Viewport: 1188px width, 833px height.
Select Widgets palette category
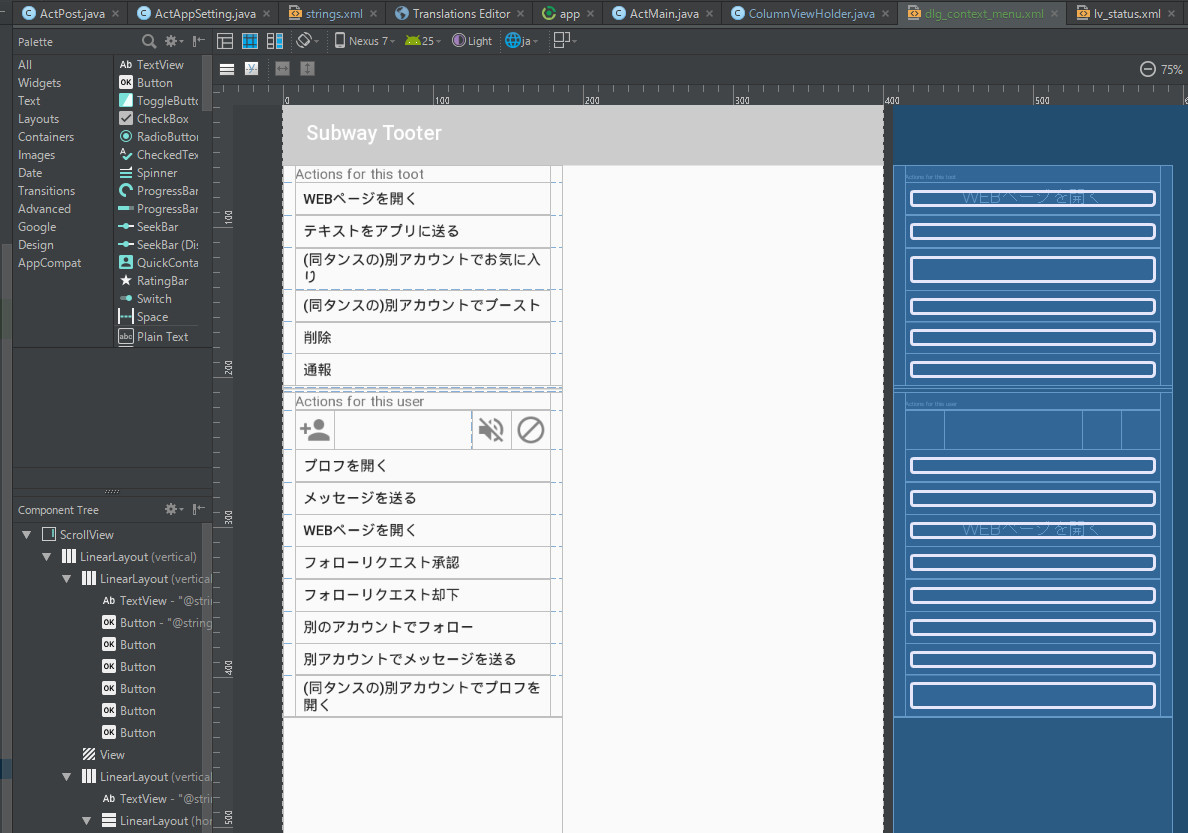pos(39,83)
